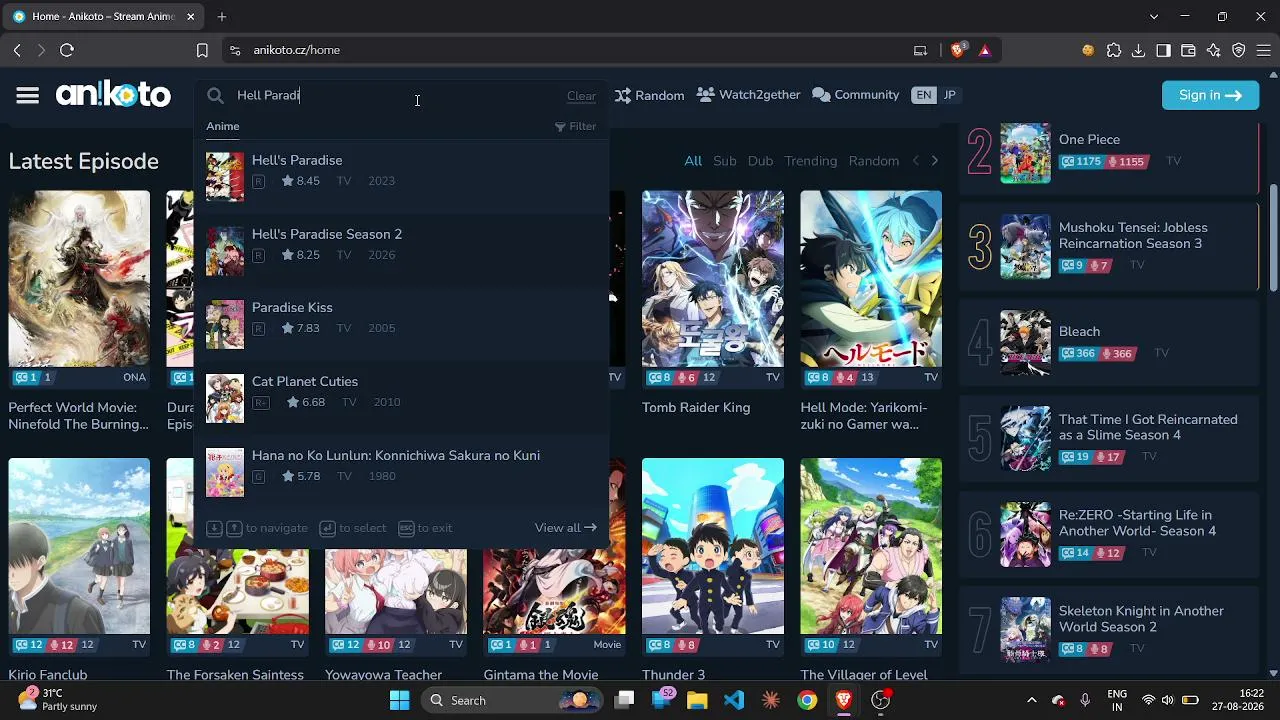Open Brave VPN shield icon
Image resolution: width=1280 pixels, height=720 pixels.
tap(1238, 50)
